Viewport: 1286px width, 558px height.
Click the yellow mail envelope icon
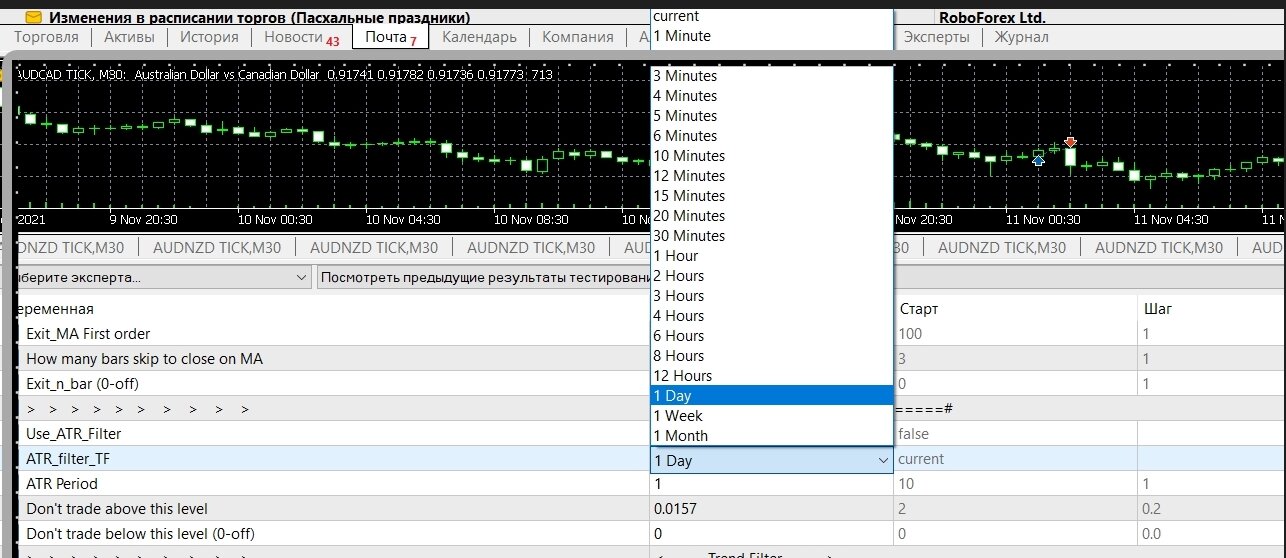click(x=33, y=17)
